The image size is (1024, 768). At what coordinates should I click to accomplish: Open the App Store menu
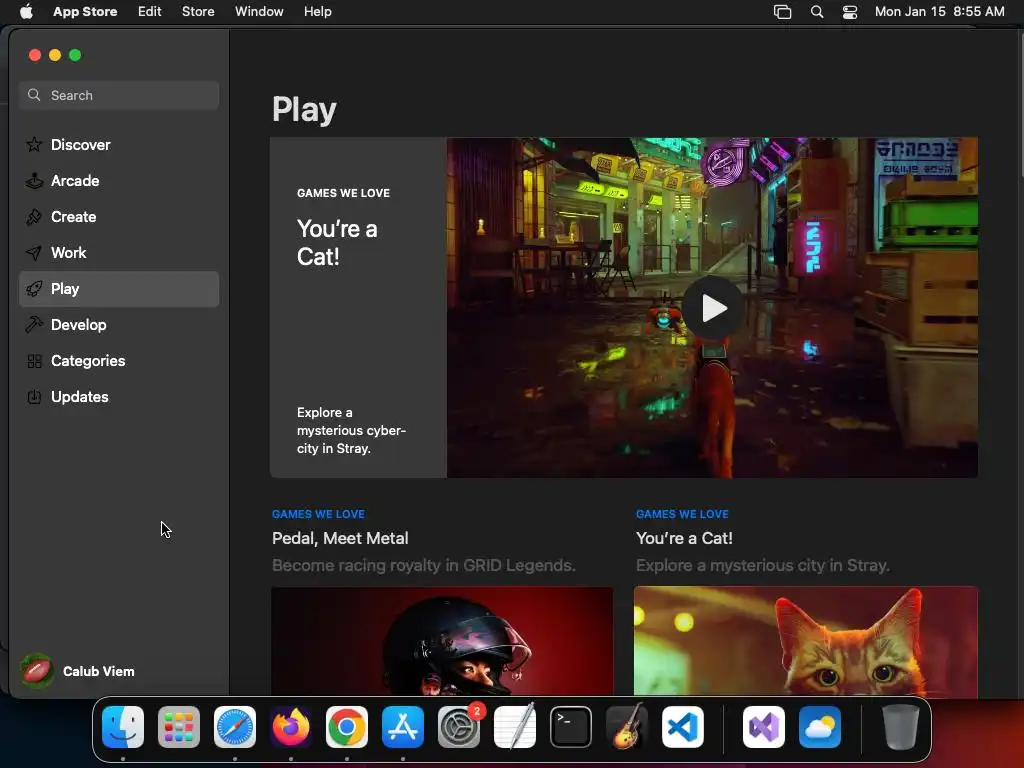(x=85, y=12)
